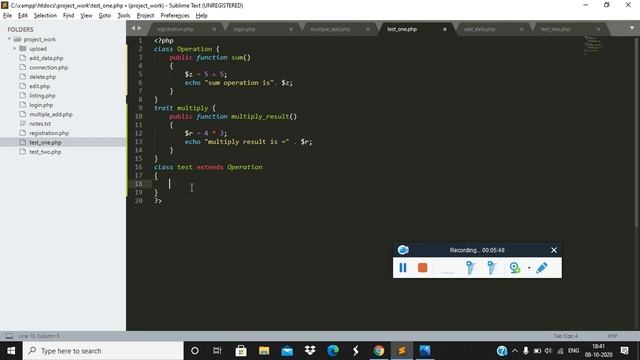Screen dimensions: 640x360
Task: Open registration.php in sidebar
Action: (49, 133)
